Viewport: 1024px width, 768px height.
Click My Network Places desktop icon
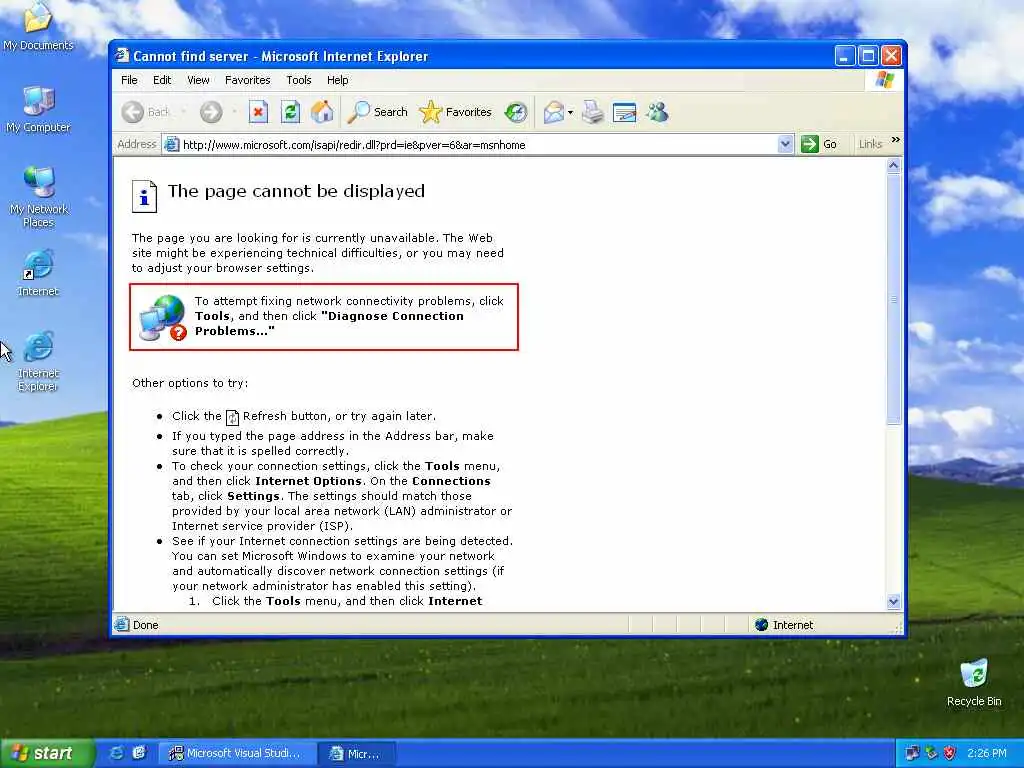pyautogui.click(x=39, y=197)
